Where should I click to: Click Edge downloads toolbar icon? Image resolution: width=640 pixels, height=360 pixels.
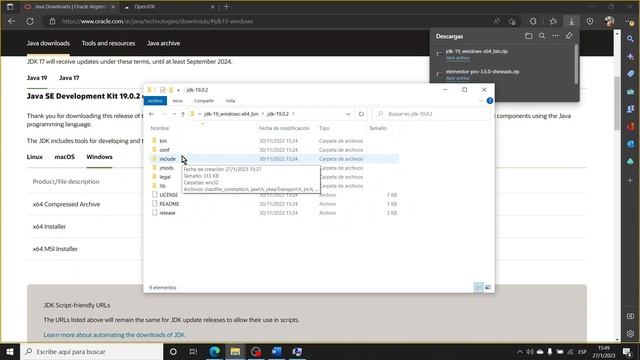[571, 21]
